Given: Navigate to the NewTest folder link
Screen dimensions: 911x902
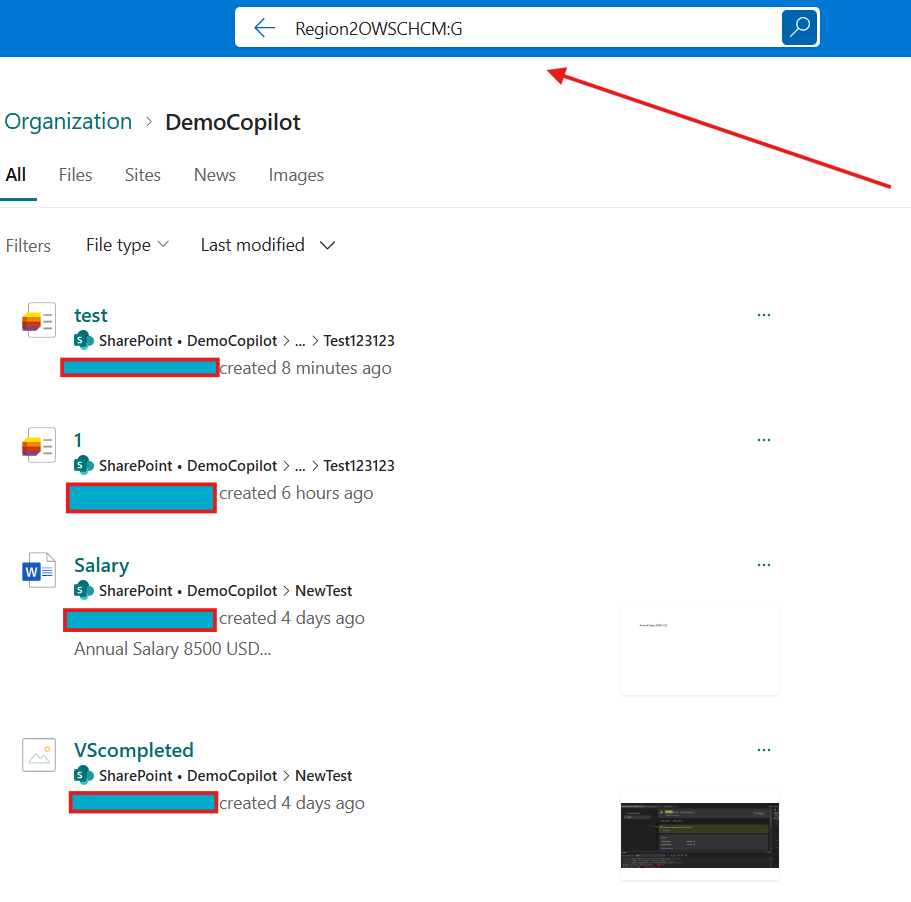Looking at the screenshot, I should tap(323, 590).
